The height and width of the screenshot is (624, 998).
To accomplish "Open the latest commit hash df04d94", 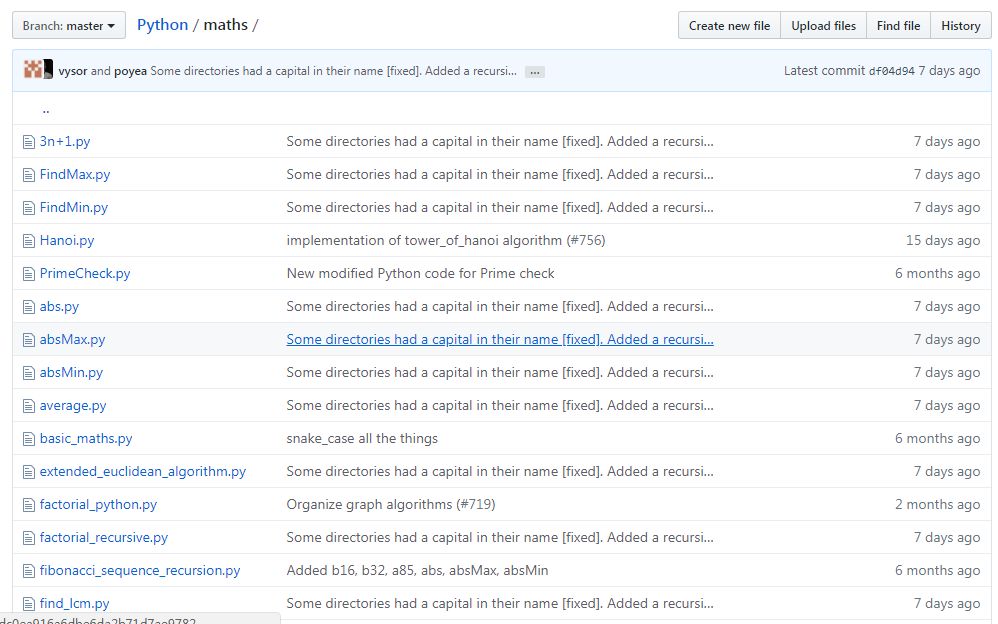I will point(891,72).
